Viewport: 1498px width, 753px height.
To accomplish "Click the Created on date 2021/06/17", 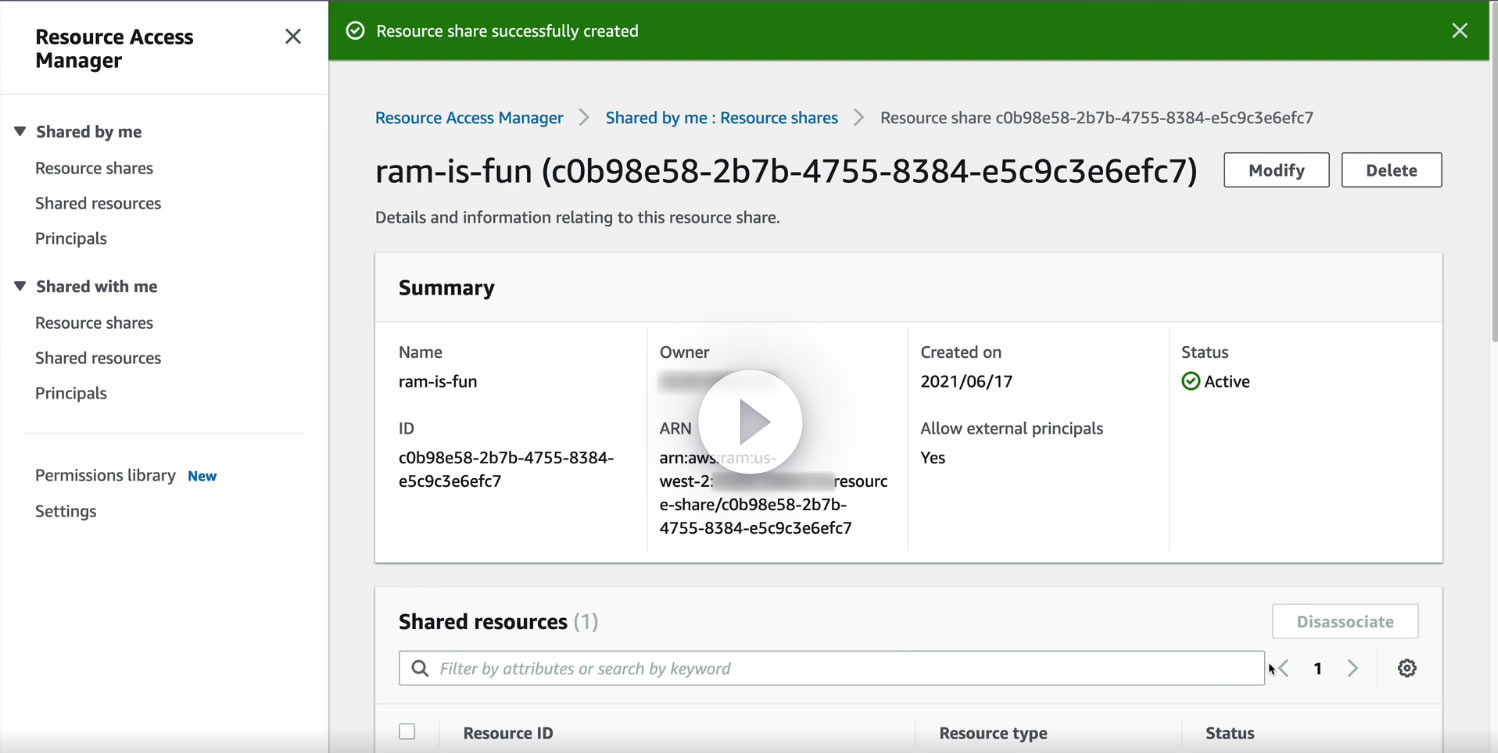I will pyautogui.click(x=967, y=381).
